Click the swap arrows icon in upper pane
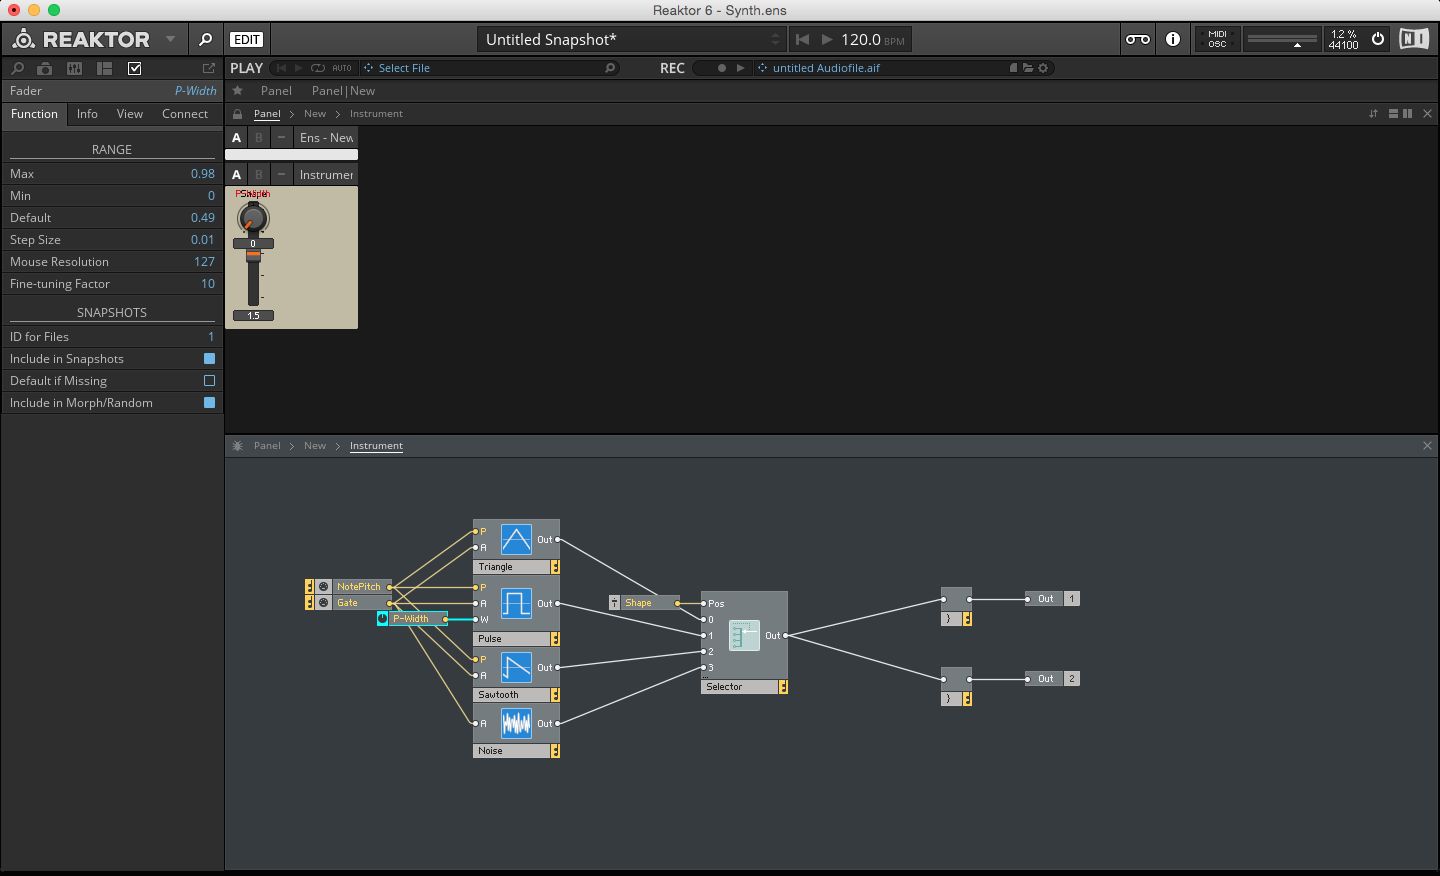The image size is (1440, 876). 1373,114
